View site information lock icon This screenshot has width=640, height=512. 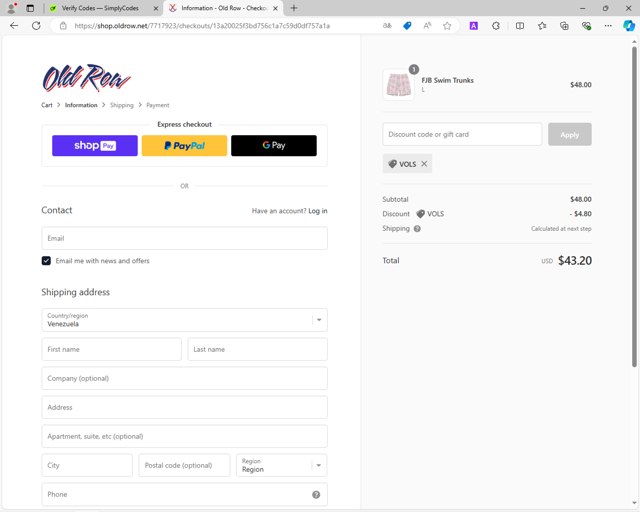pos(63,26)
